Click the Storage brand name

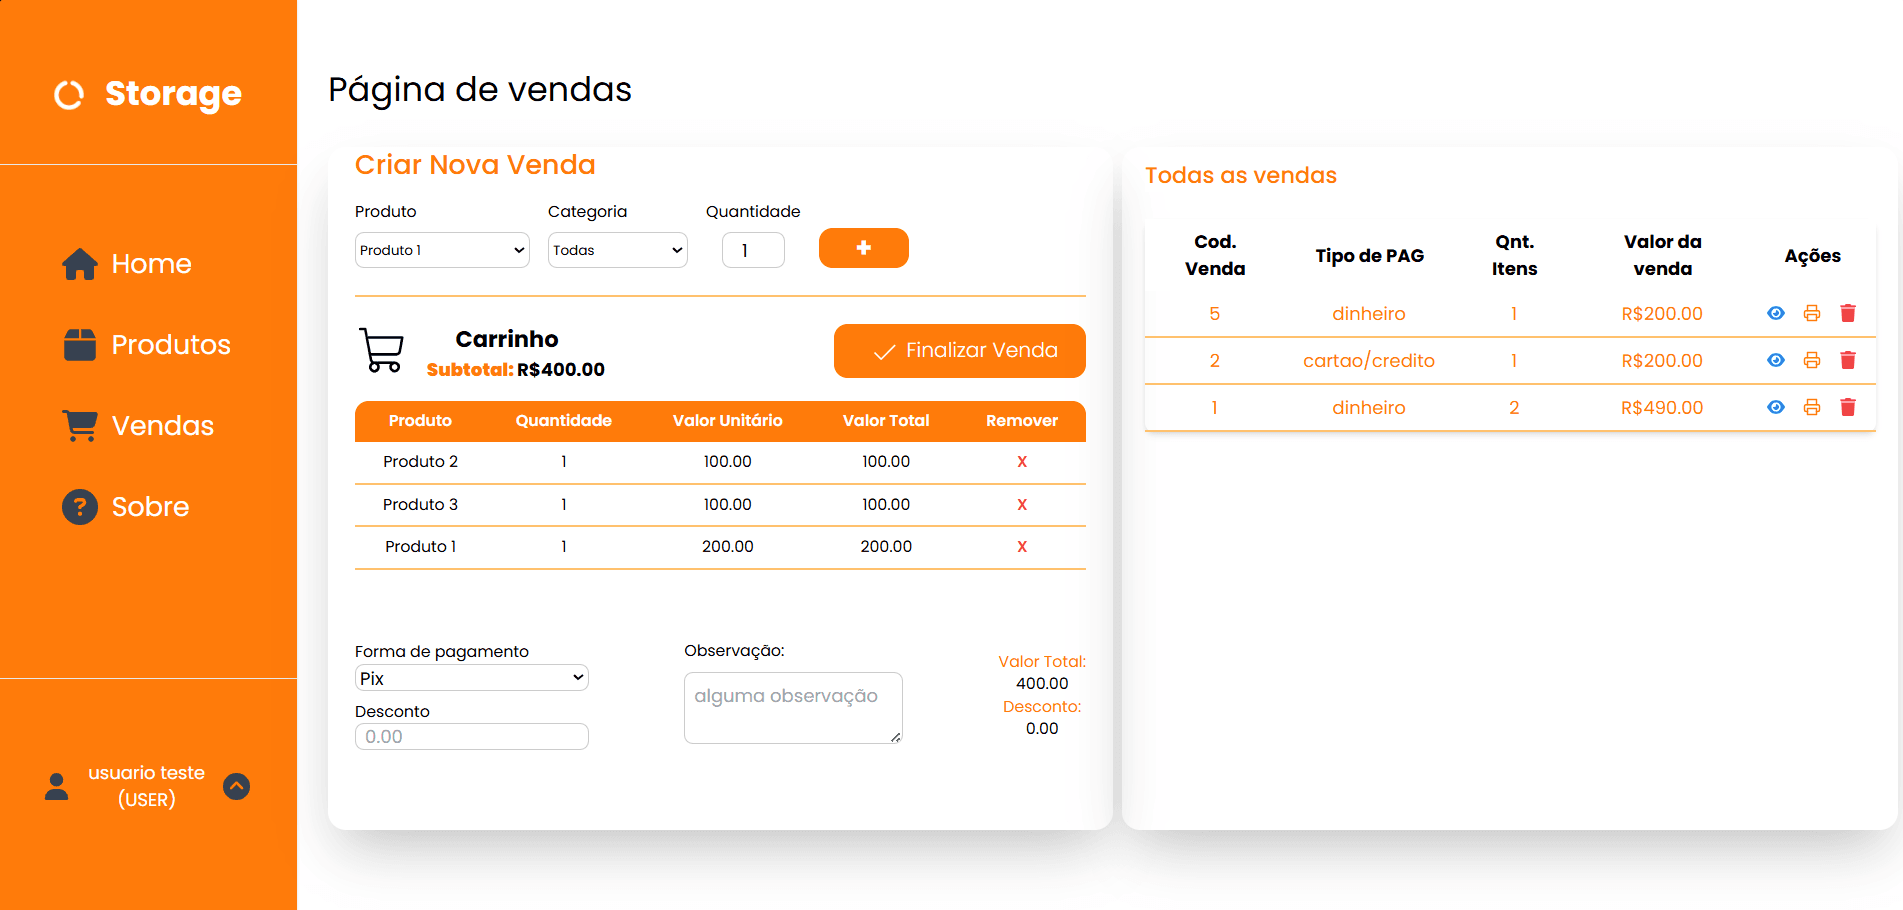(x=173, y=94)
